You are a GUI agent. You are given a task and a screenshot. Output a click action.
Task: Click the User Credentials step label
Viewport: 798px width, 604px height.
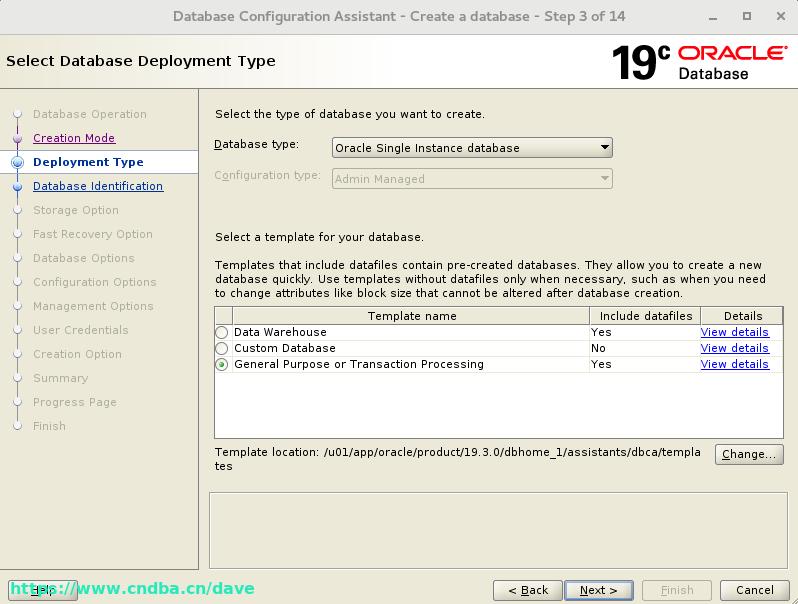(80, 330)
